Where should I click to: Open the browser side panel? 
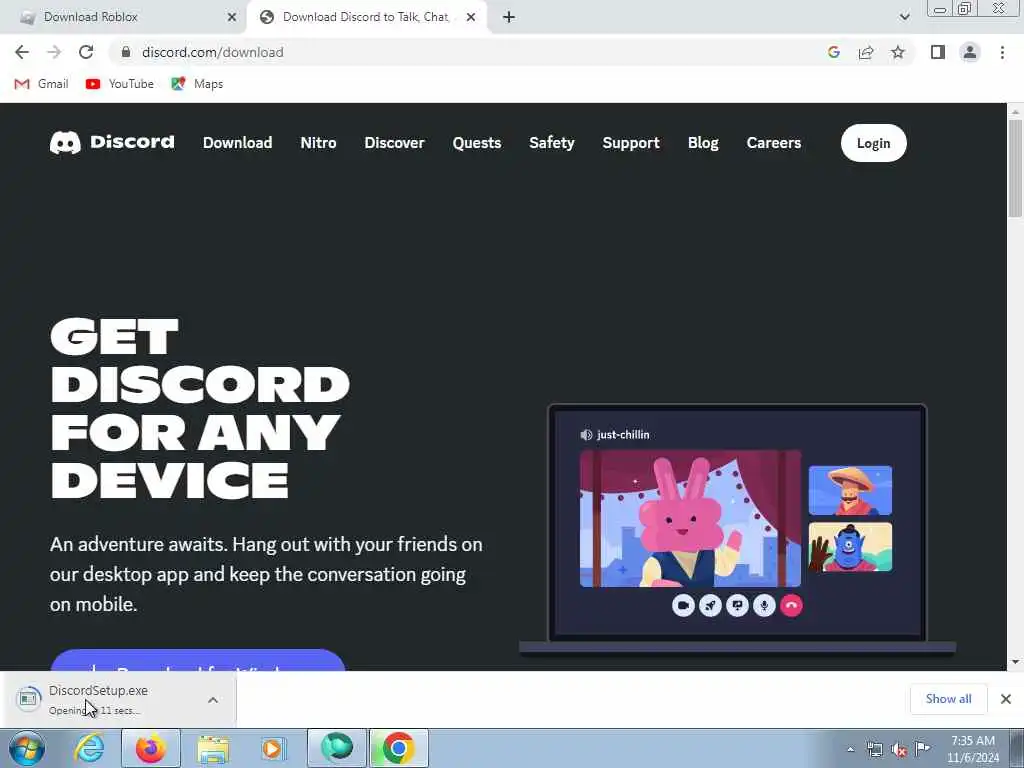(938, 52)
